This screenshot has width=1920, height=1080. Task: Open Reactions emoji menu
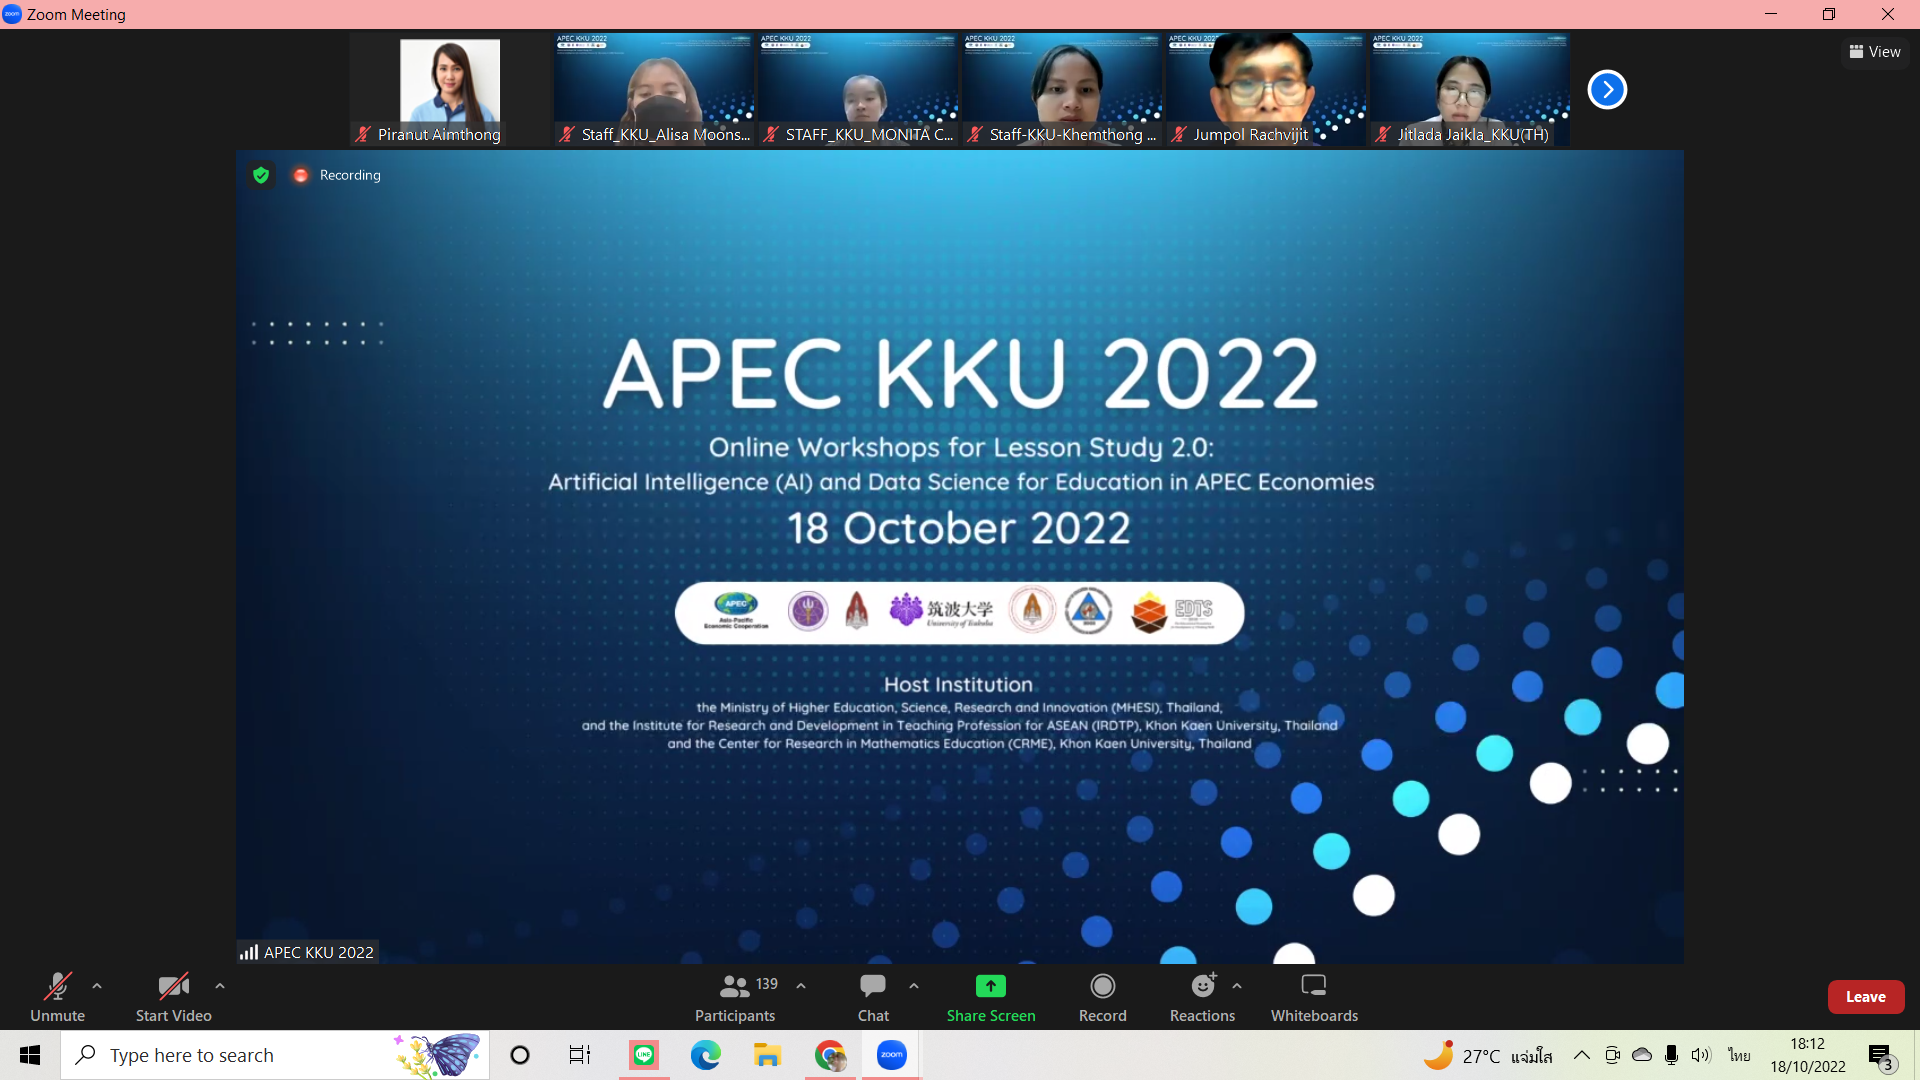pyautogui.click(x=1202, y=987)
